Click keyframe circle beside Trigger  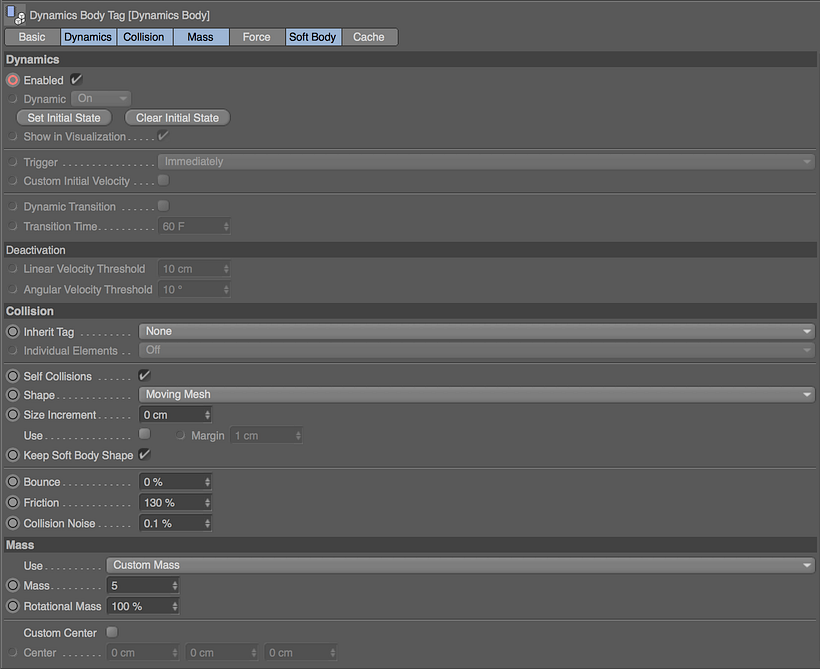tap(13, 162)
